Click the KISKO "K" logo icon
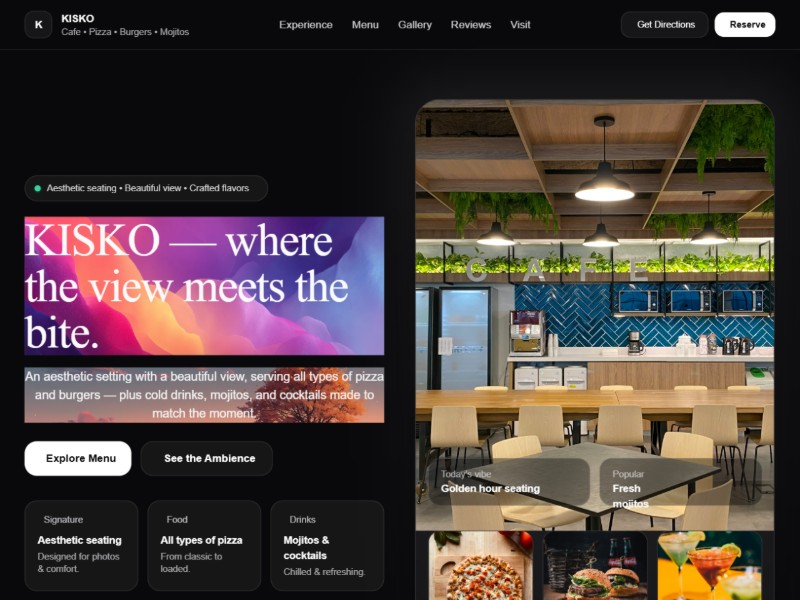 (38, 24)
